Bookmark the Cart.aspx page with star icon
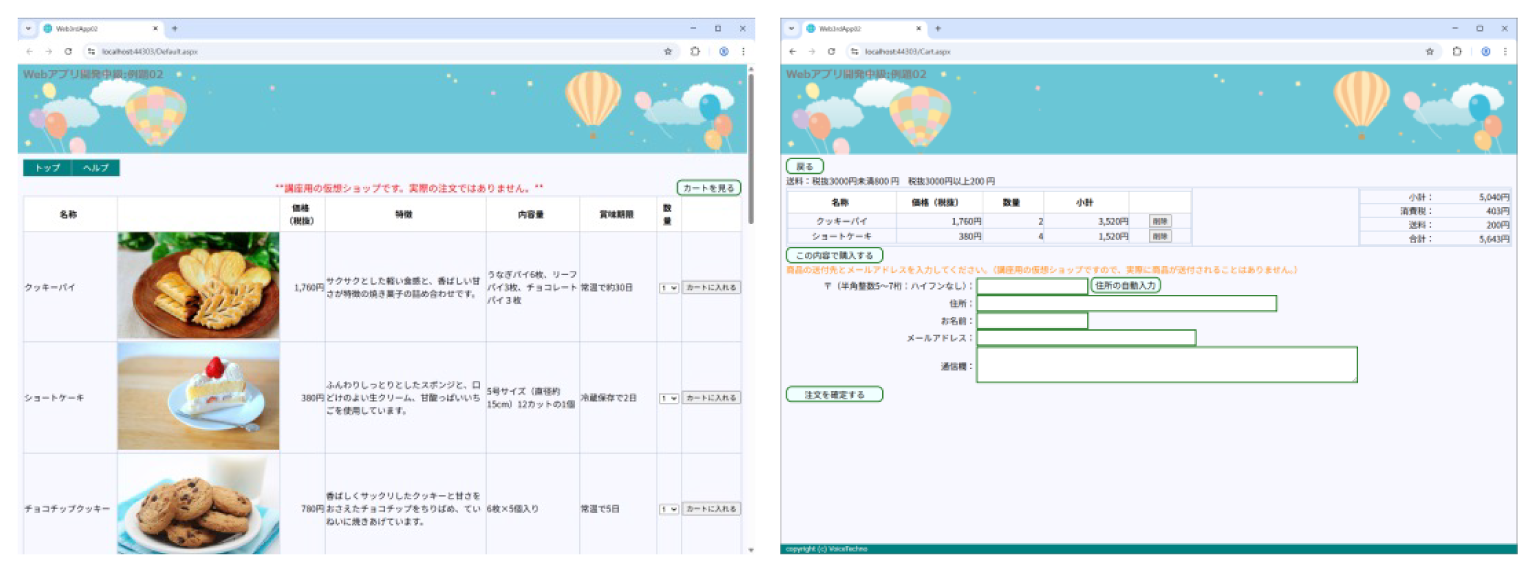 pos(1430,51)
